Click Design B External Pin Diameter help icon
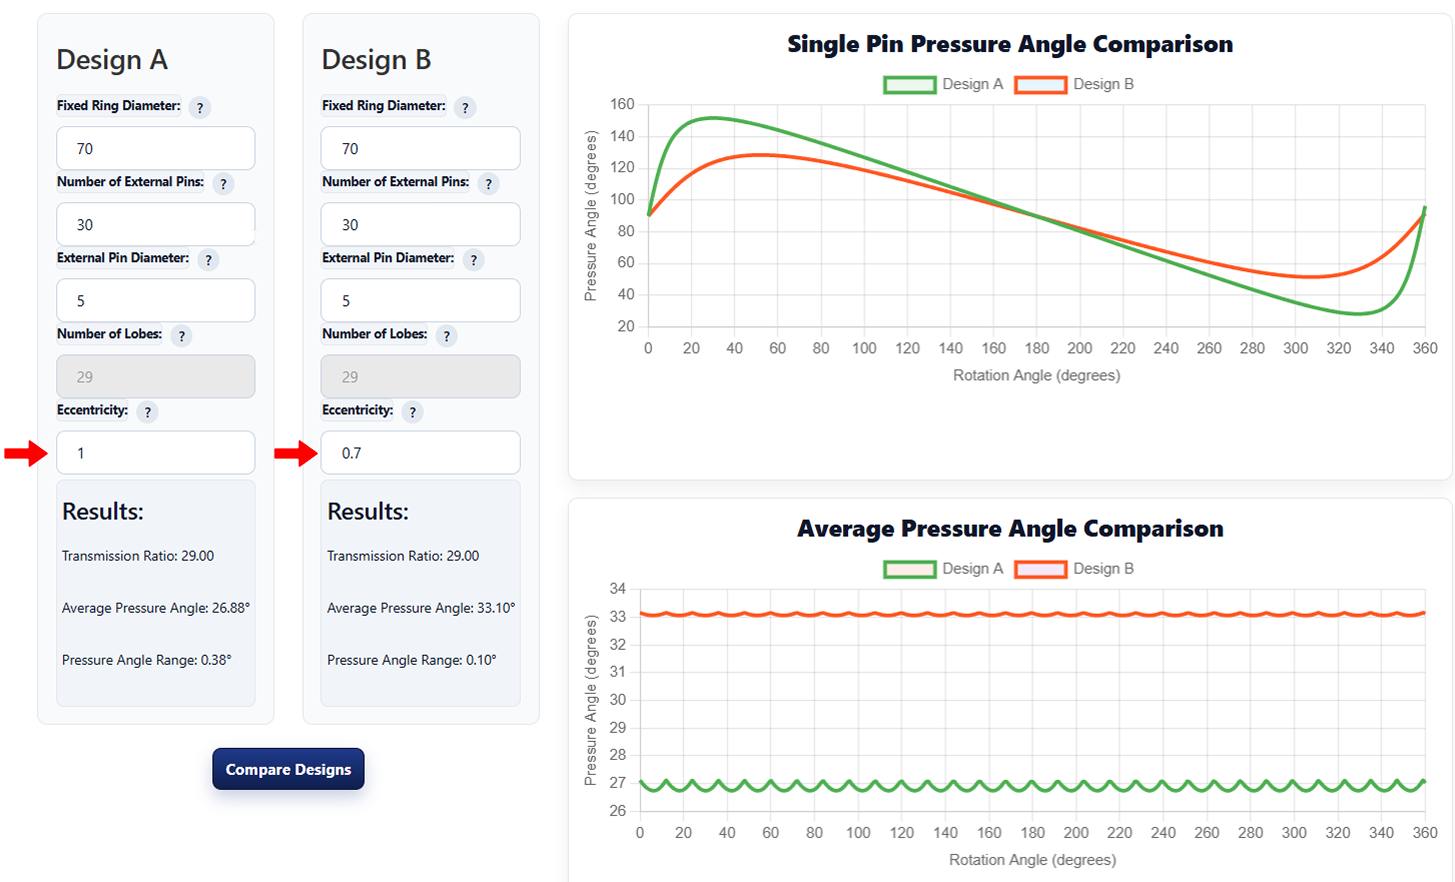 [473, 260]
